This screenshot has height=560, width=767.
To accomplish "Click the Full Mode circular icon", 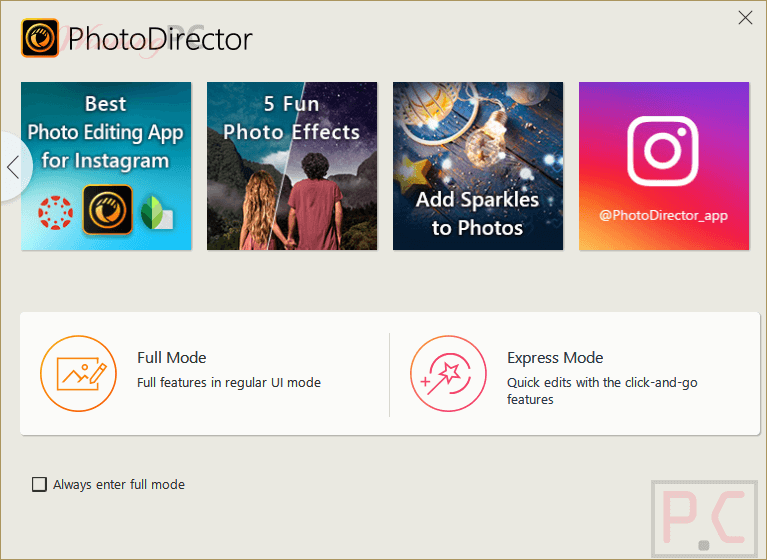I will [78, 374].
